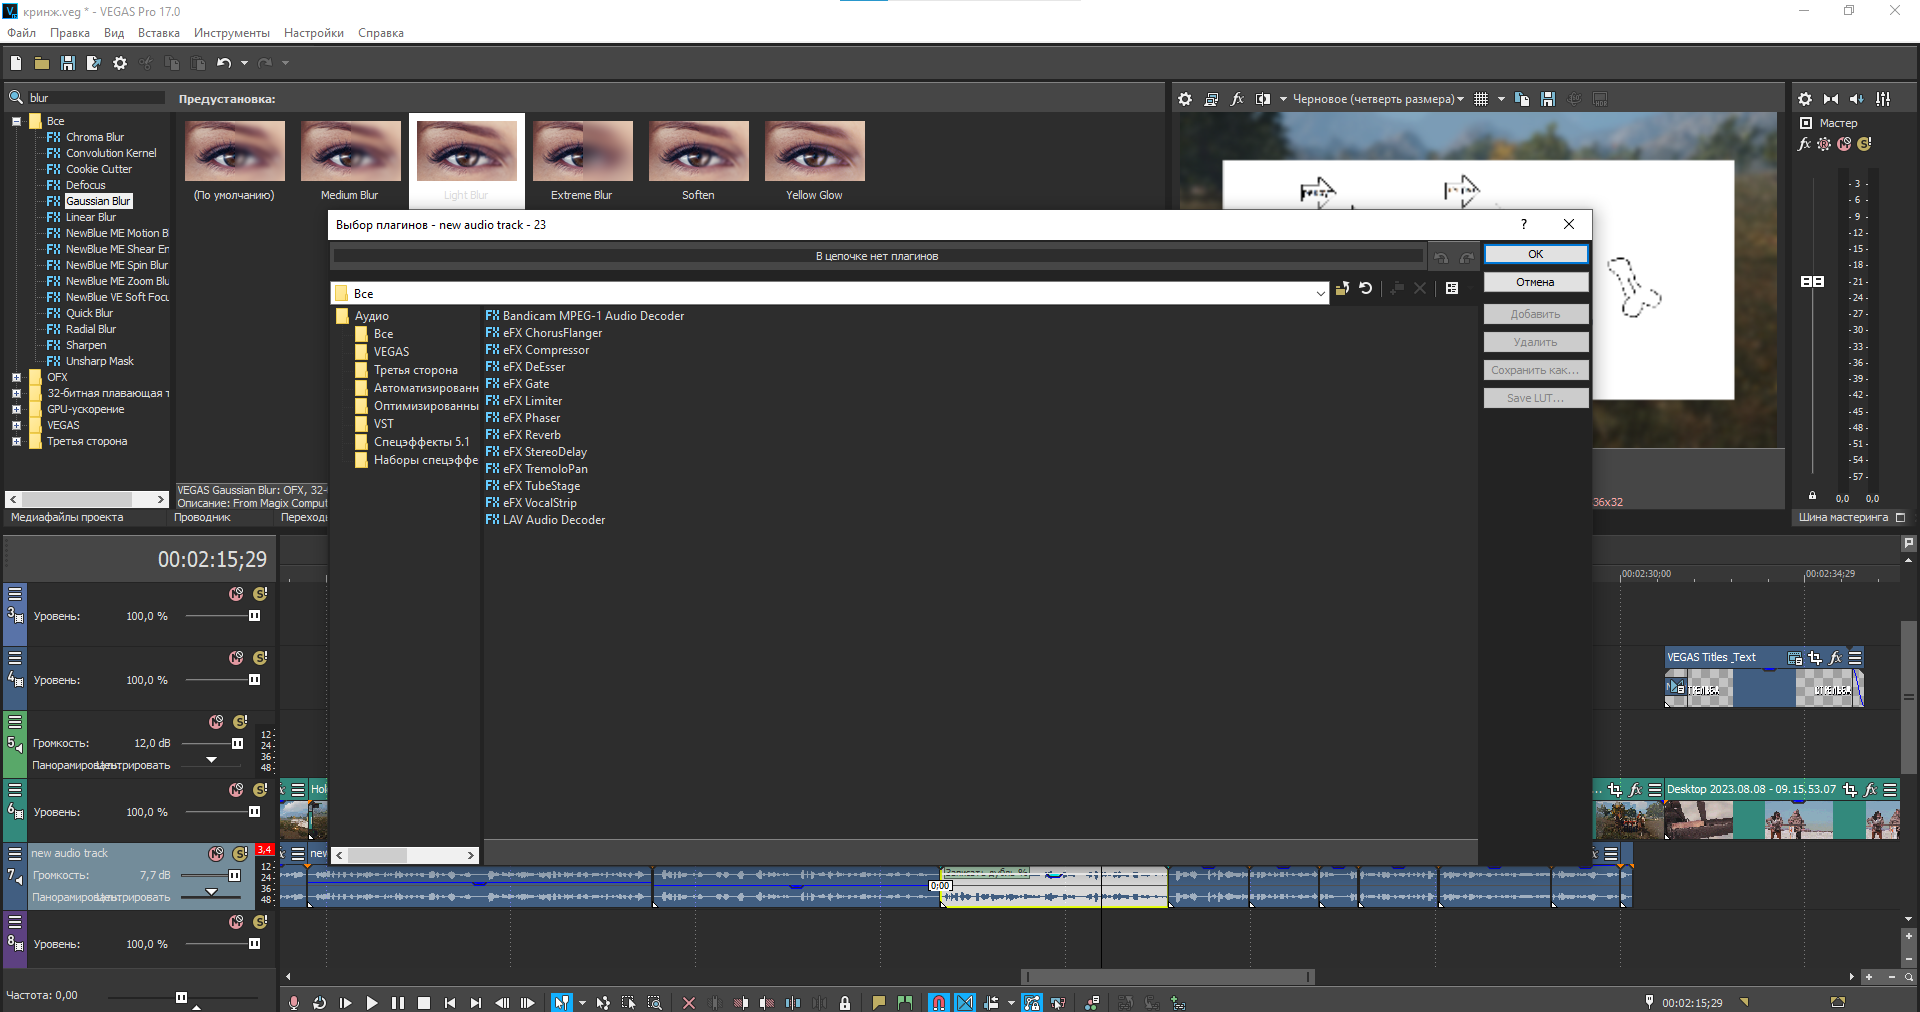1920x1012 pixels.
Task: Mute audio track 5
Action: click(x=216, y=721)
